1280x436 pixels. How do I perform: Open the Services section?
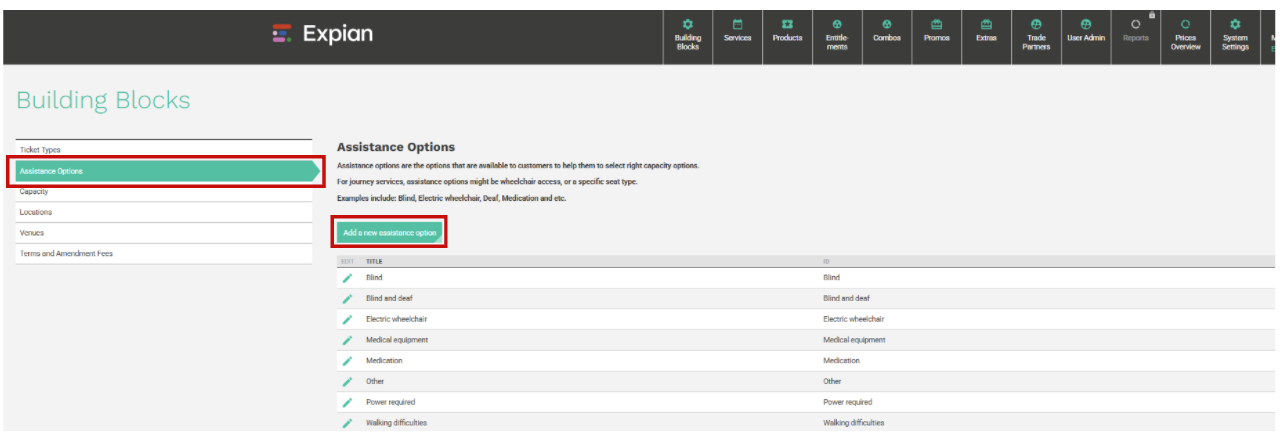point(737,37)
